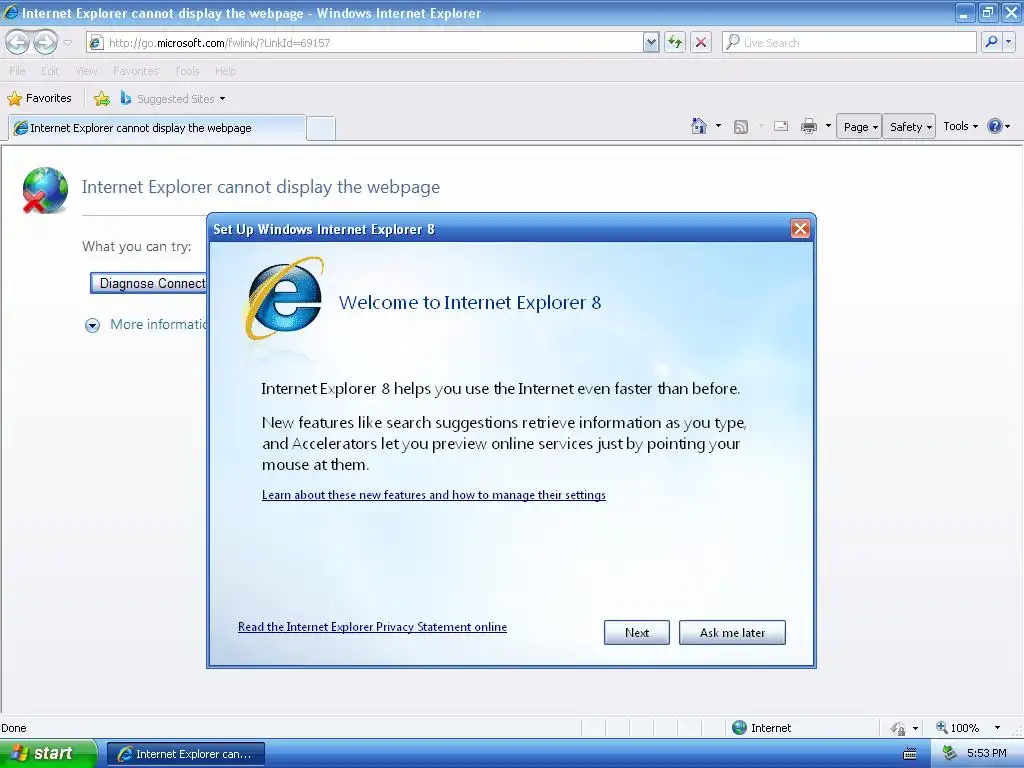Image resolution: width=1024 pixels, height=768 pixels.
Task: Click the Stop loading red X icon
Action: tap(701, 42)
